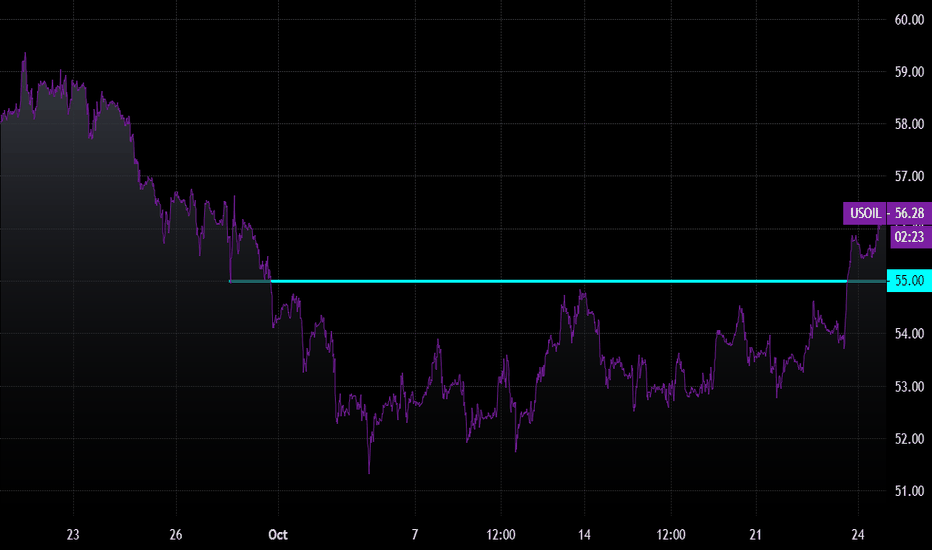Viewport: 932px width, 550px height.
Task: Click the 56.28 current price tag
Action: (x=909, y=213)
